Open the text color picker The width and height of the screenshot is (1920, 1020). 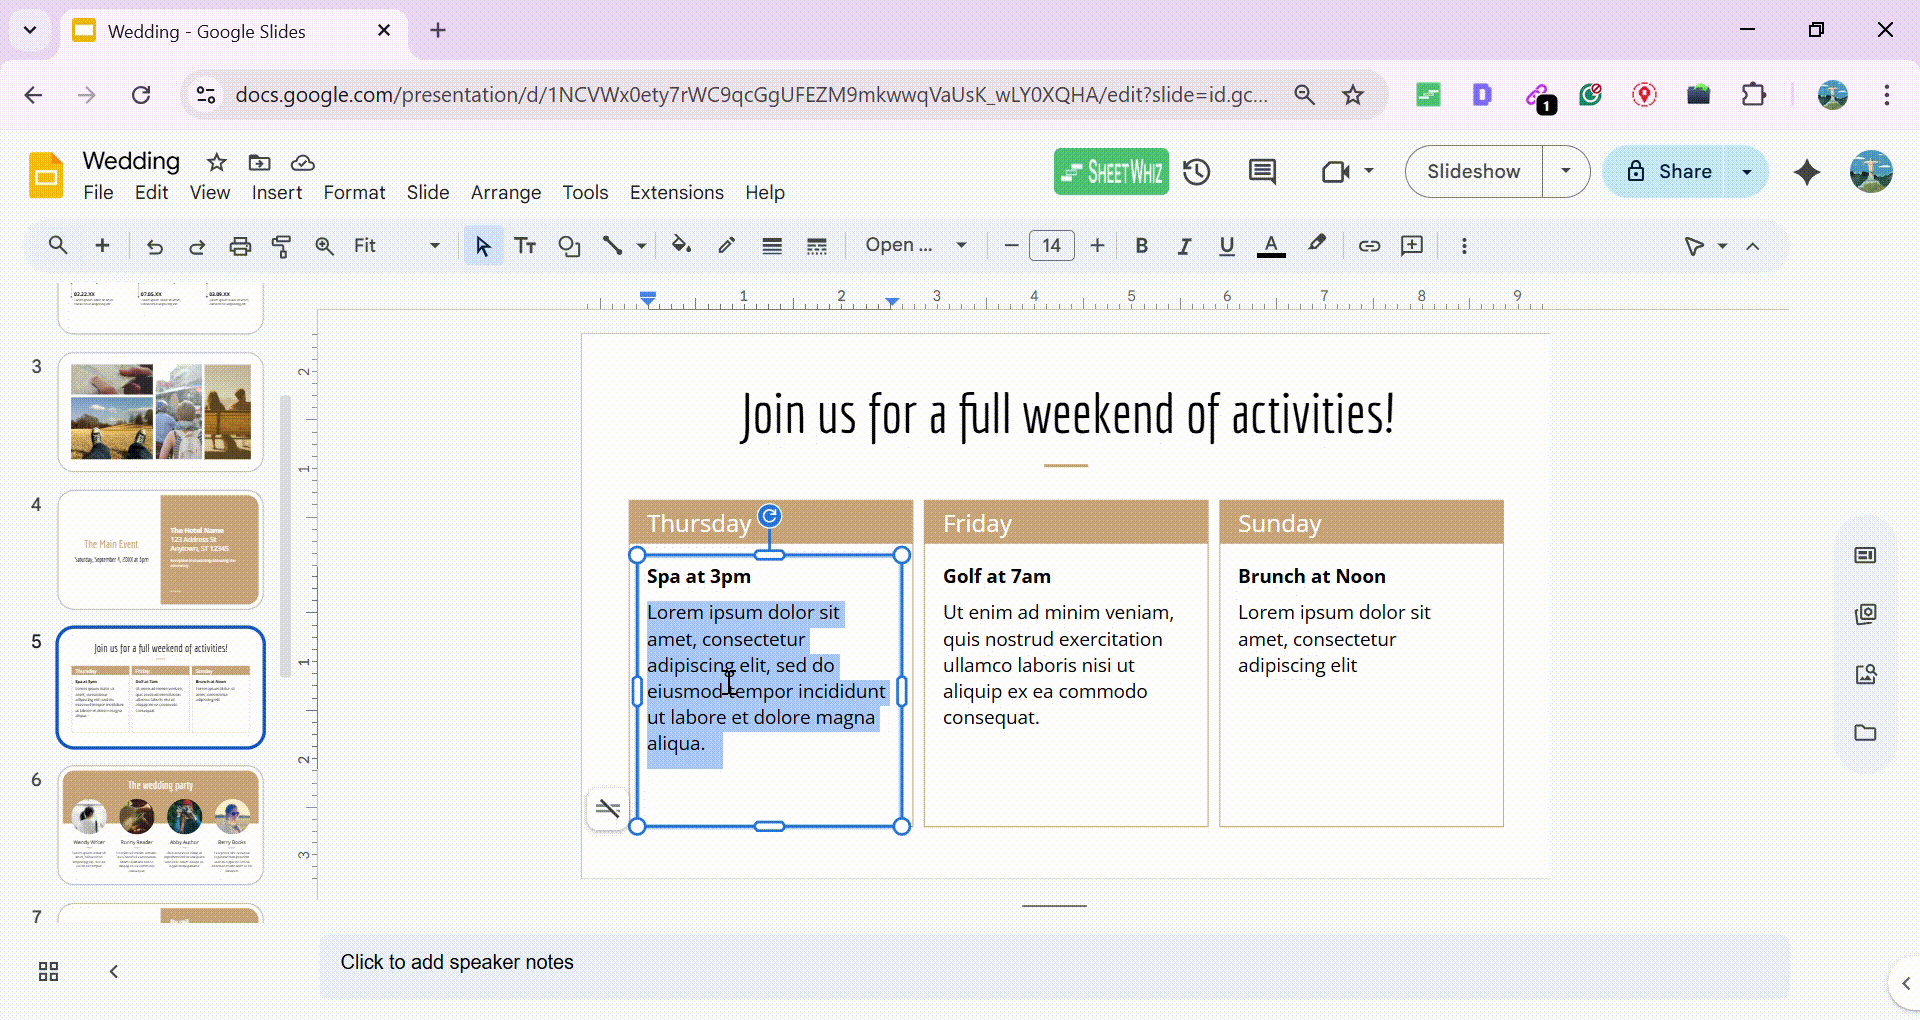(x=1271, y=246)
